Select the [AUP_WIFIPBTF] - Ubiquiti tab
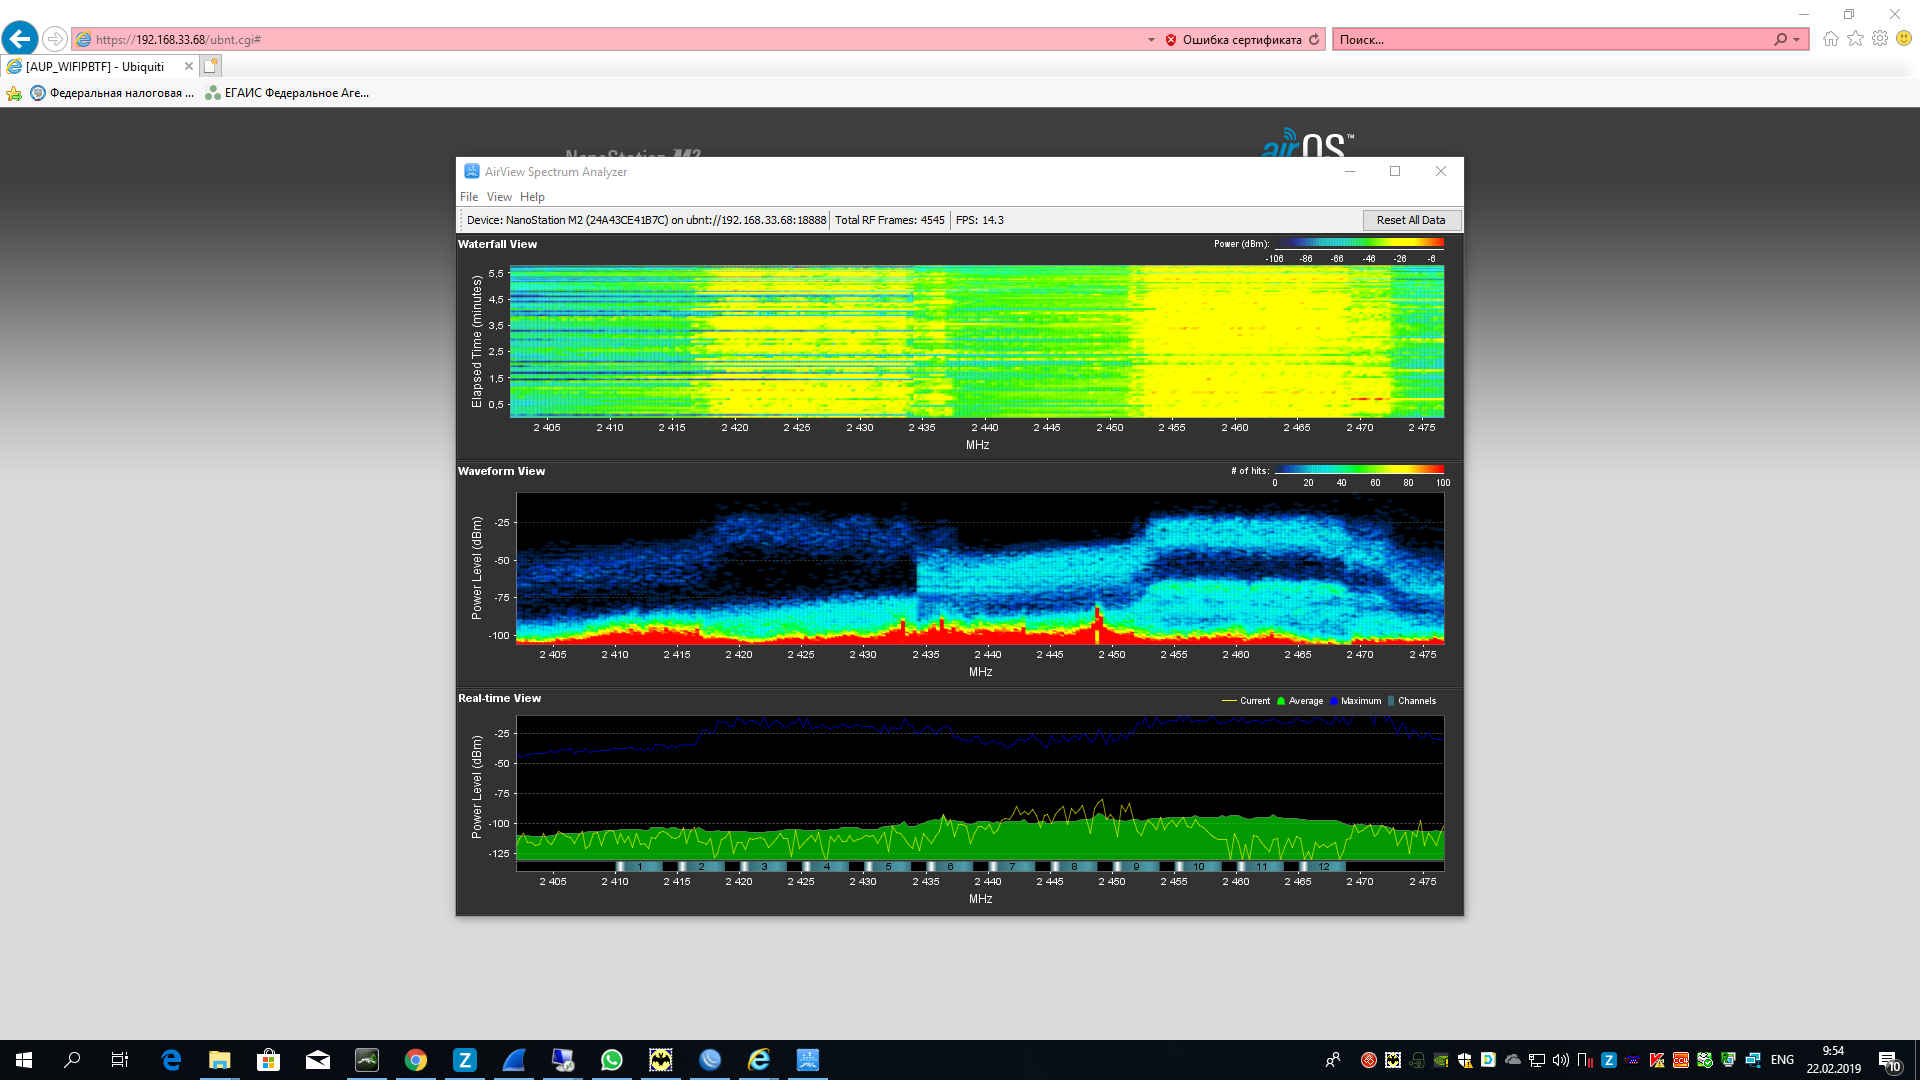Screen dimensions: 1920x1080 tap(95, 67)
